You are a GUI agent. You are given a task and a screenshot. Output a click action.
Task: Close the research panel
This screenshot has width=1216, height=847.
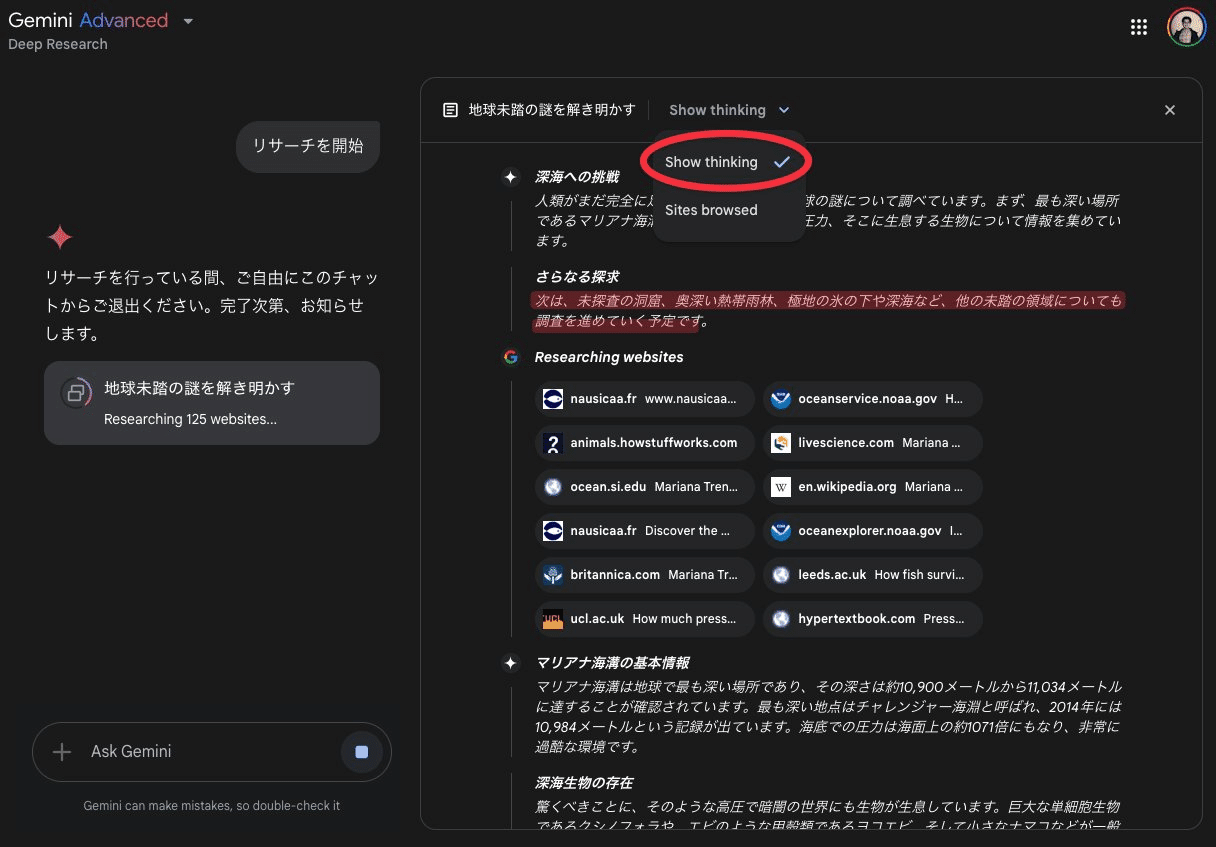1169,110
